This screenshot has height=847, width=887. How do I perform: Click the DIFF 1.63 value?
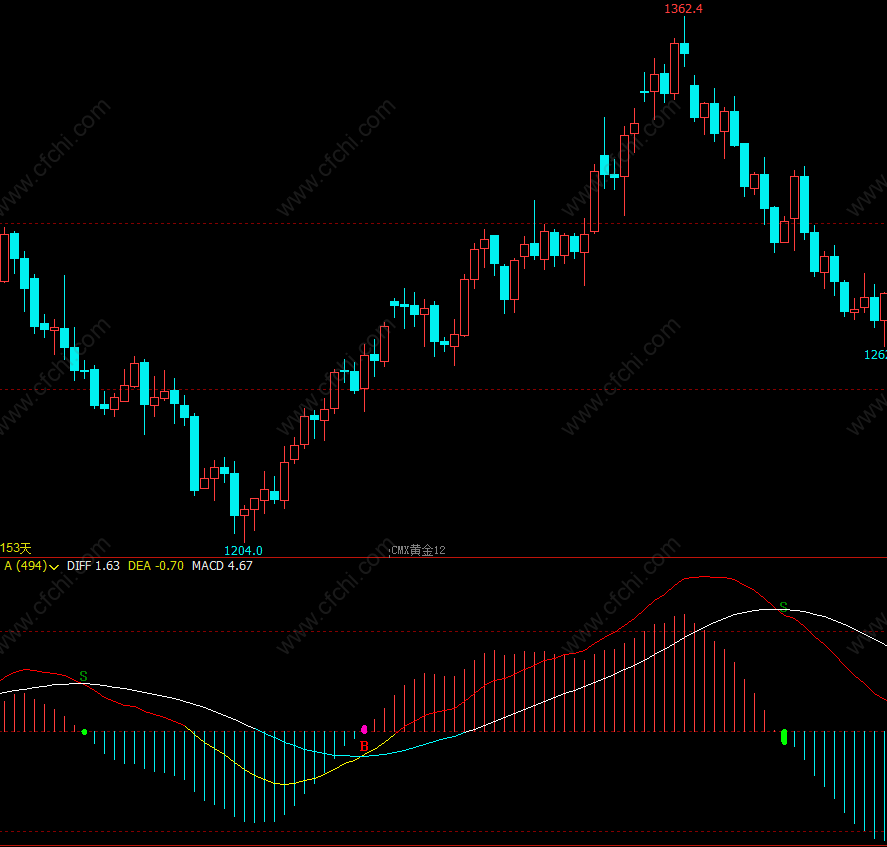(x=93, y=566)
